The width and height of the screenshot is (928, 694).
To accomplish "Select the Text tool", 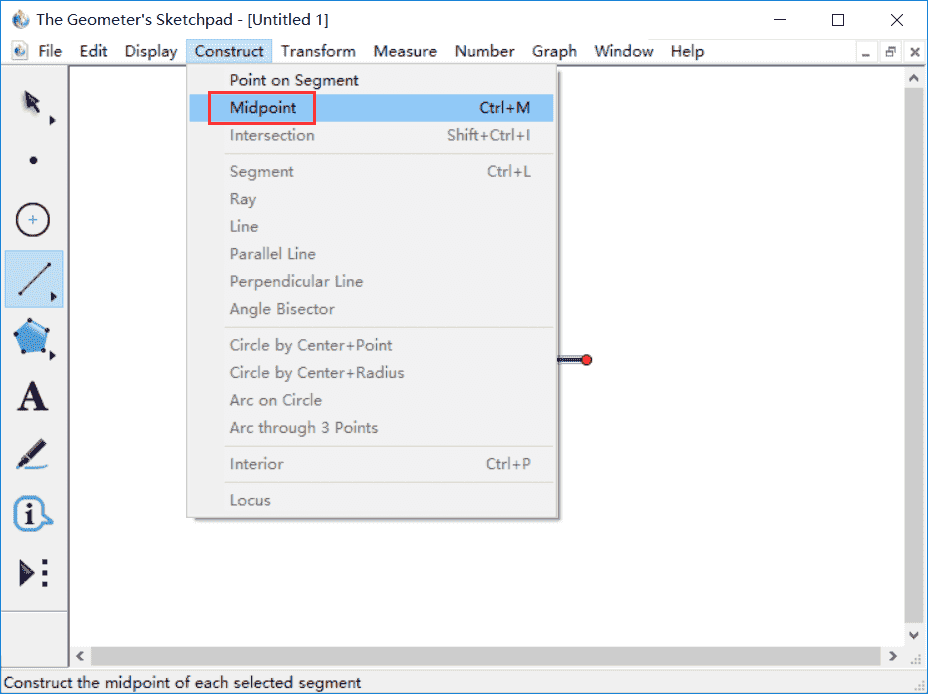I will [33, 396].
